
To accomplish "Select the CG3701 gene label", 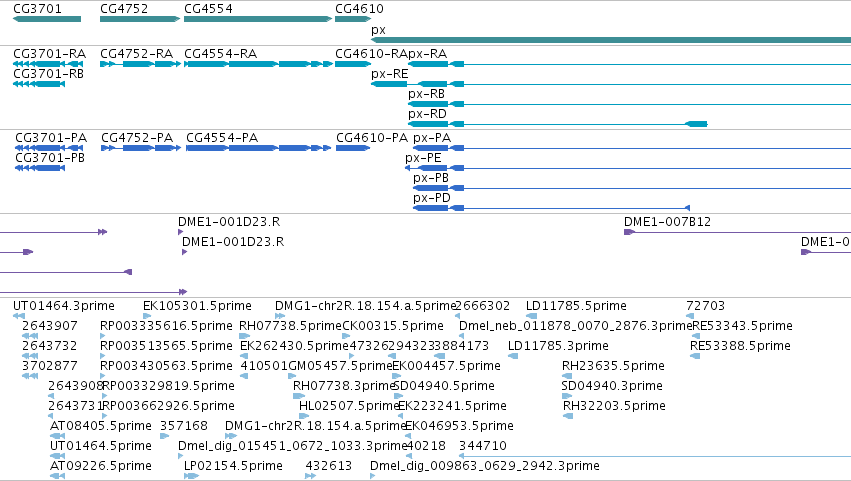I will pos(37,9).
